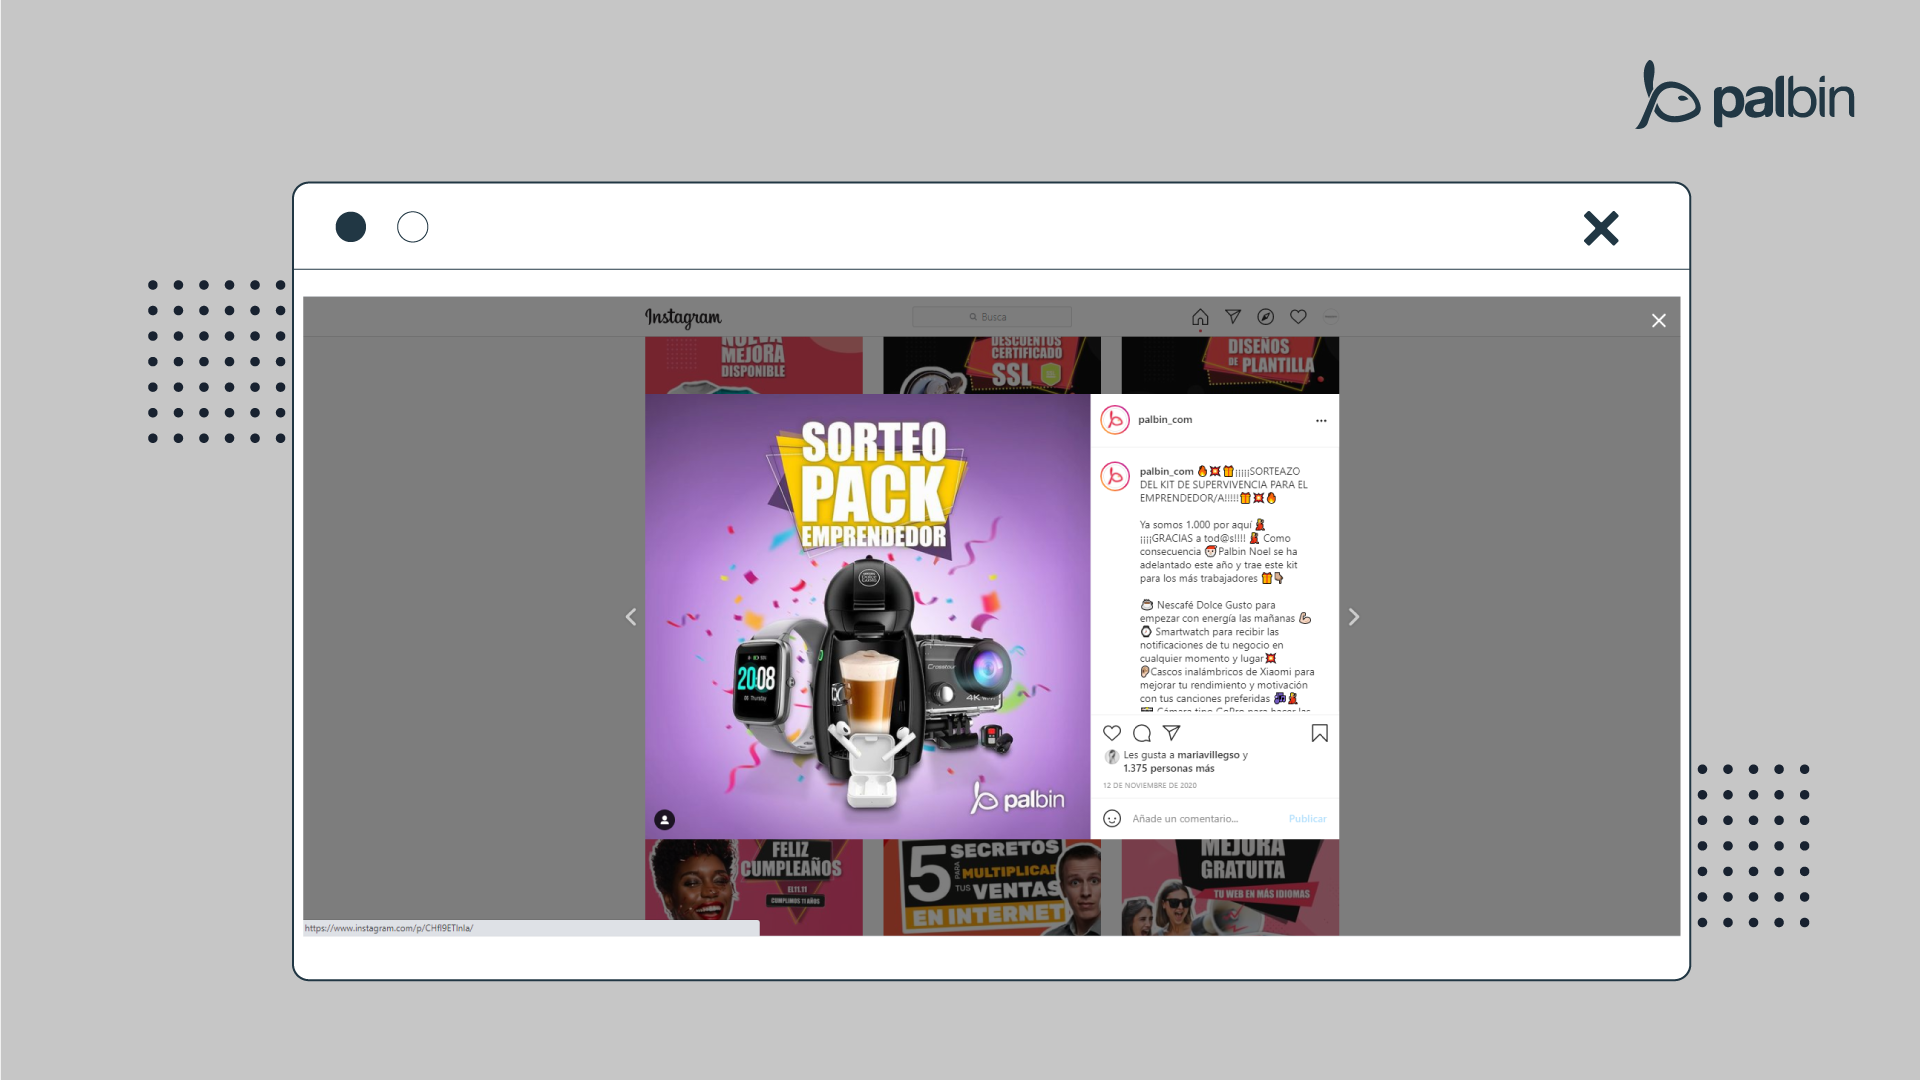Go back with the left carousel arrow
The height and width of the screenshot is (1080, 1920).
pyautogui.click(x=631, y=617)
